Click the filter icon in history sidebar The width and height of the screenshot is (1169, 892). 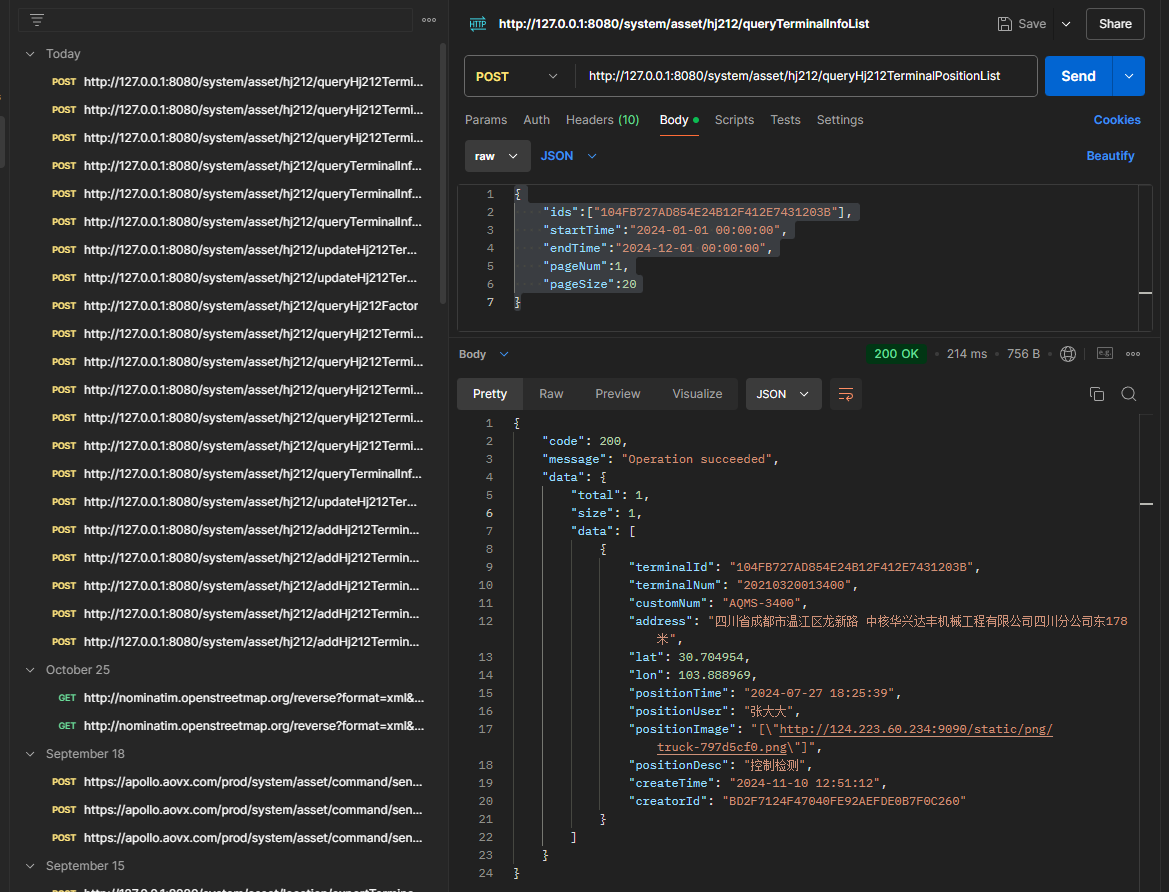click(x=37, y=20)
